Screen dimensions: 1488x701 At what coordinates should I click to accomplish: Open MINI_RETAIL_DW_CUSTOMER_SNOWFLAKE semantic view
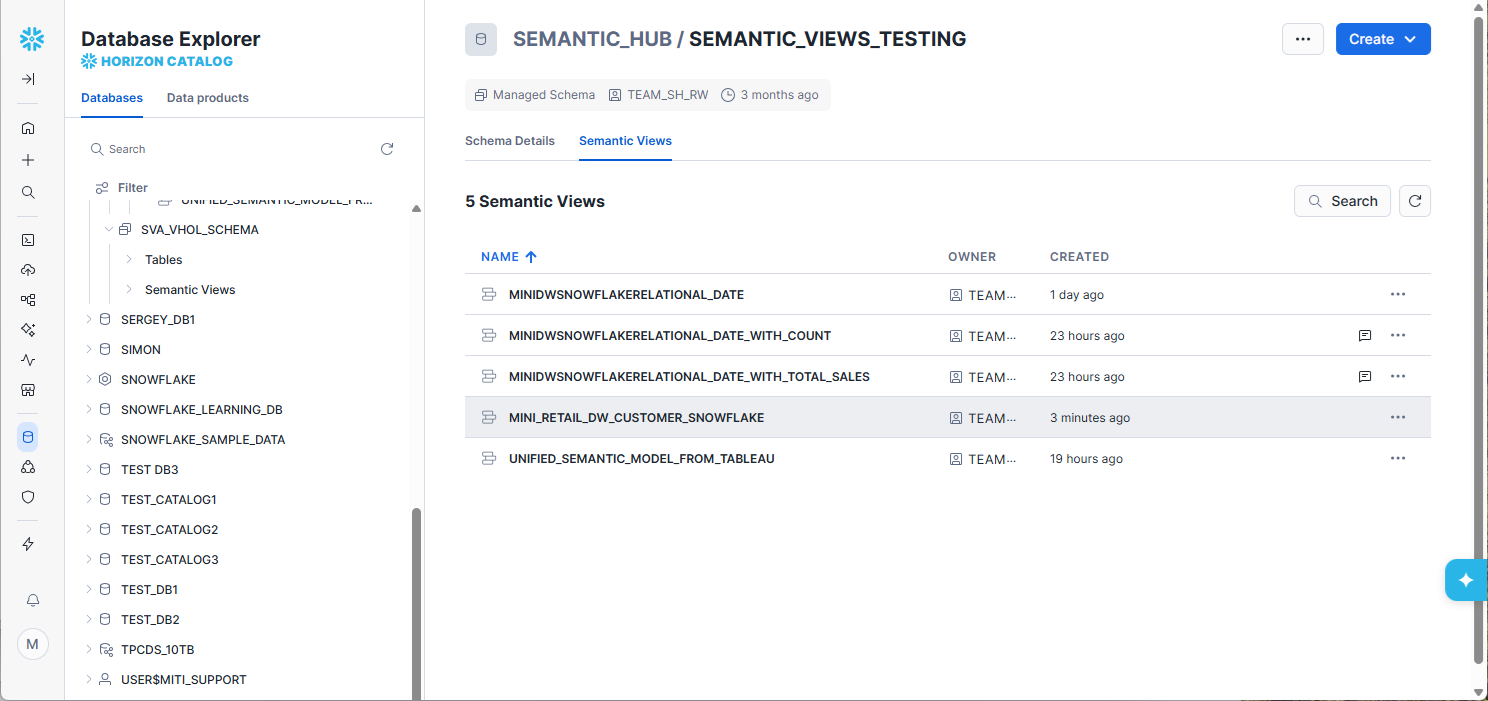click(636, 418)
